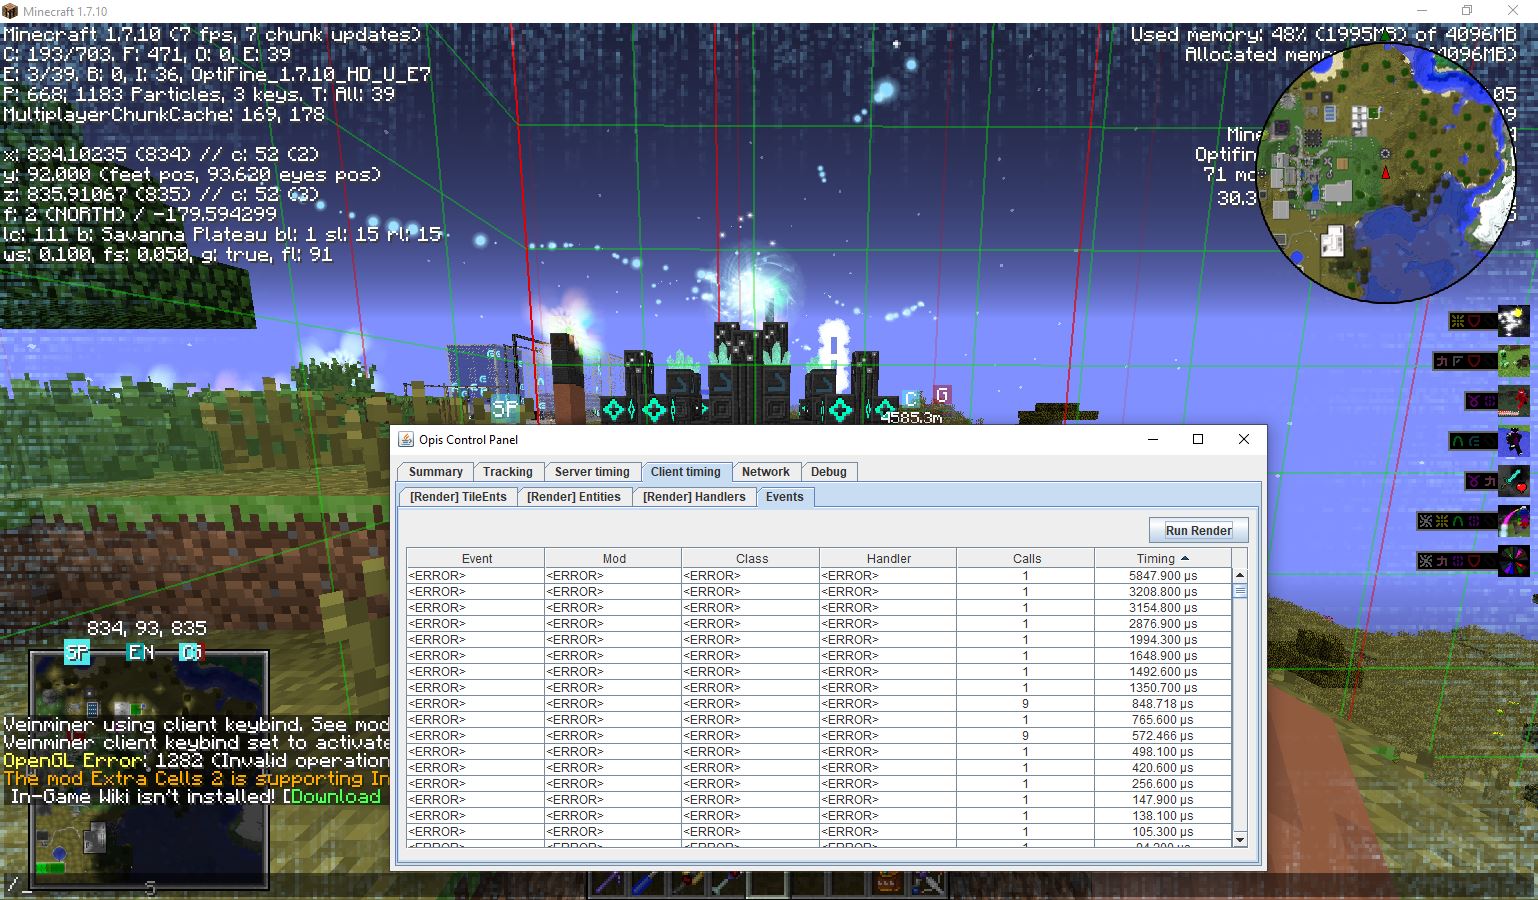
Task: Select the purple wand in the first hotbar slot
Action: click(x=606, y=884)
